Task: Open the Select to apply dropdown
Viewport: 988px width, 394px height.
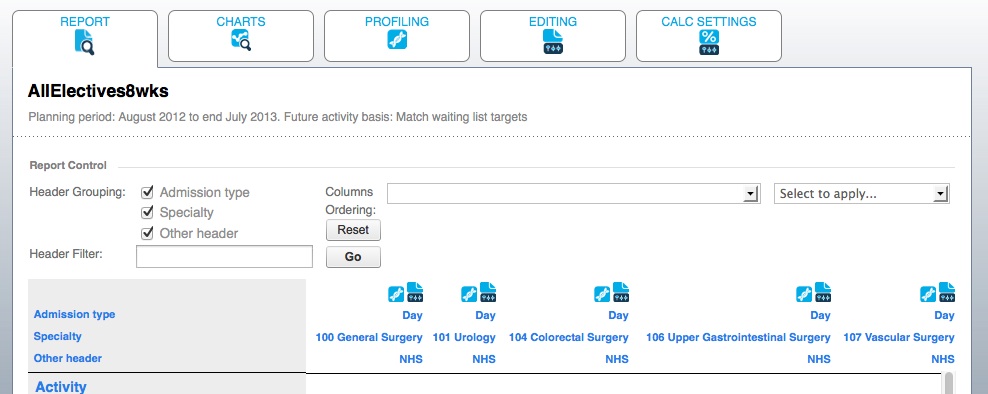Action: [x=861, y=194]
